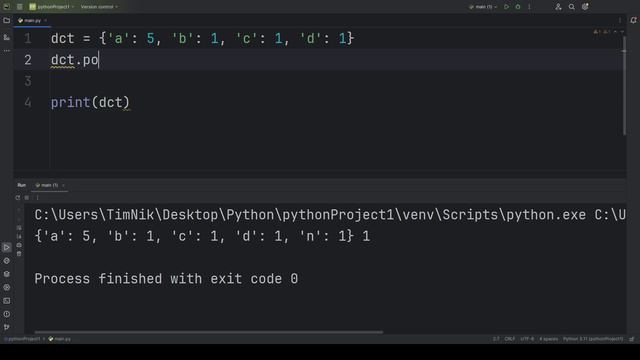Toggle scroll to end in Run gutter
The image size is (640, 360).
(19, 236)
